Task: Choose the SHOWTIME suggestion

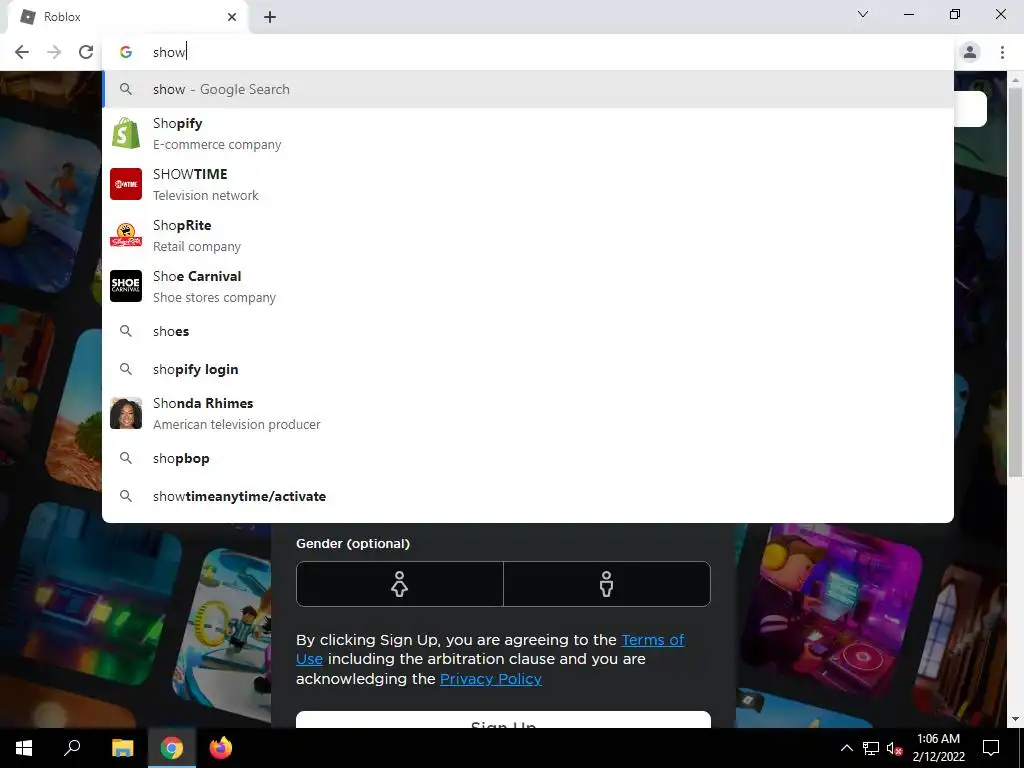Action: pos(528,184)
